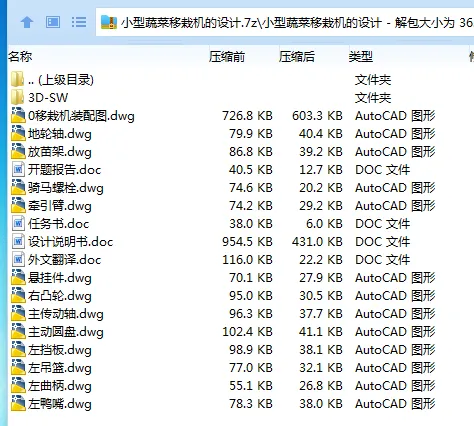This screenshot has height=426, width=474.
Task: Click DOC 文件 type in 任务书.doc row
Action: coord(383,224)
